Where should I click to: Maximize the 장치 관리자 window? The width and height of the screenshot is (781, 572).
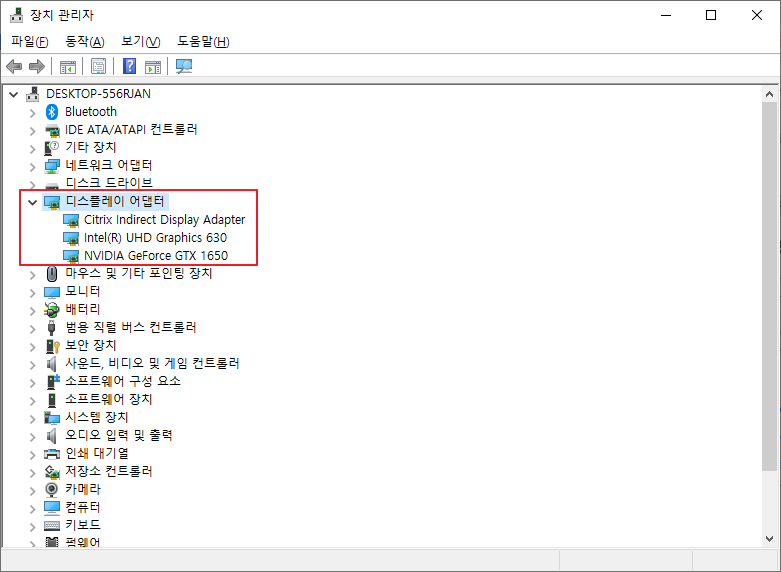pos(711,15)
